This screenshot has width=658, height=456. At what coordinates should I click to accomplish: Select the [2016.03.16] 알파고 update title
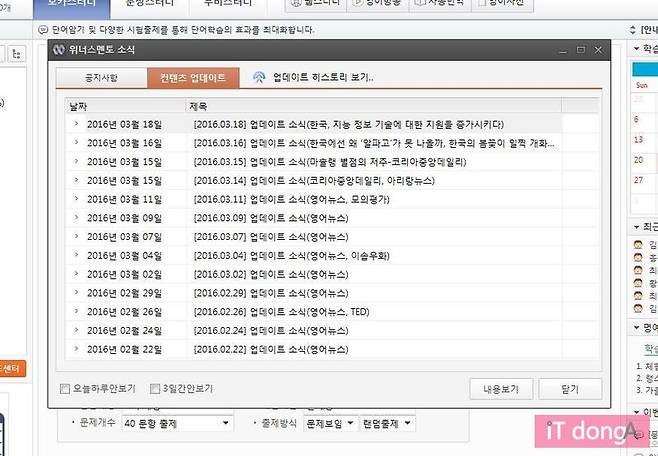click(374, 143)
